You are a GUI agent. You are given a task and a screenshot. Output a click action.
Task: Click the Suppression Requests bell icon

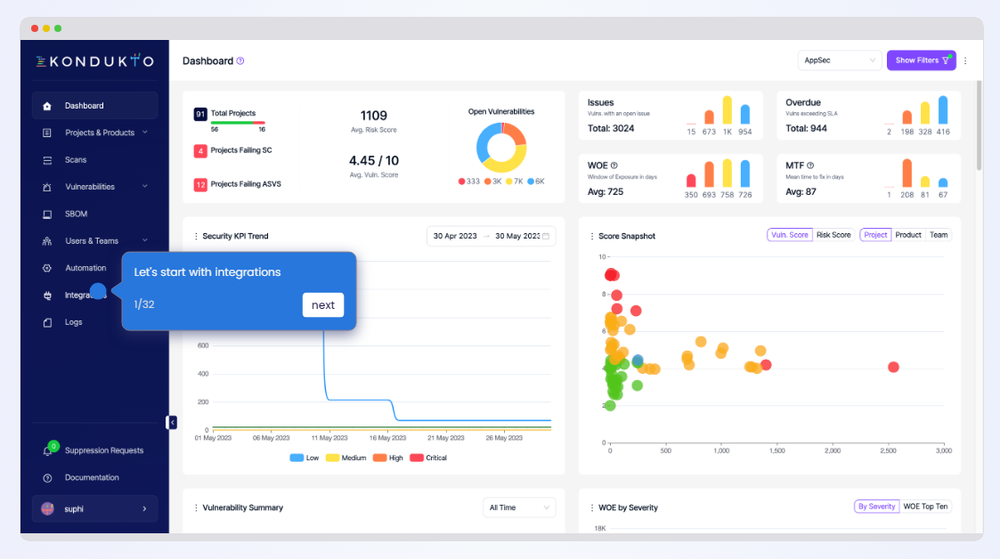coord(47,451)
